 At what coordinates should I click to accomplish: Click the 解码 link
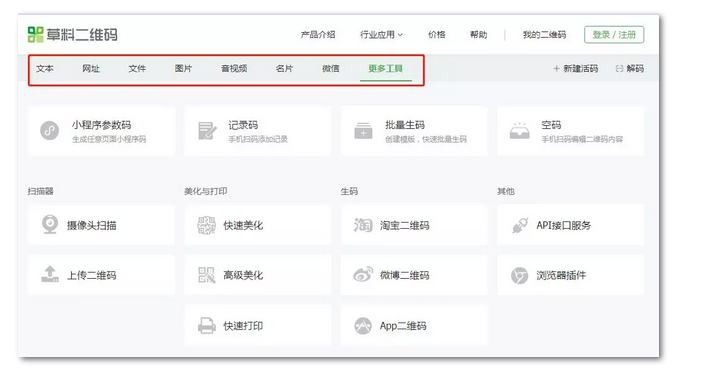click(x=635, y=68)
